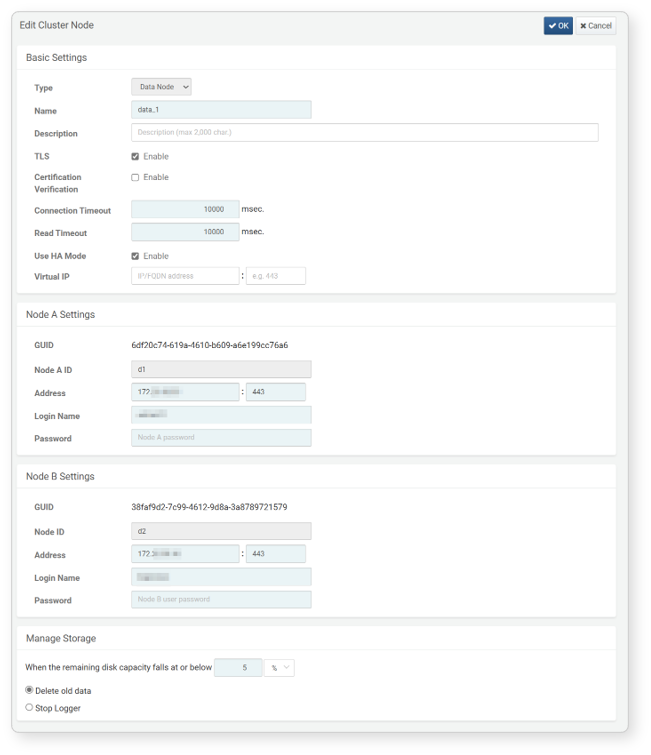Click the Node B Settings section heading
Image resolution: width=651 pixels, height=755 pixels.
point(60,476)
